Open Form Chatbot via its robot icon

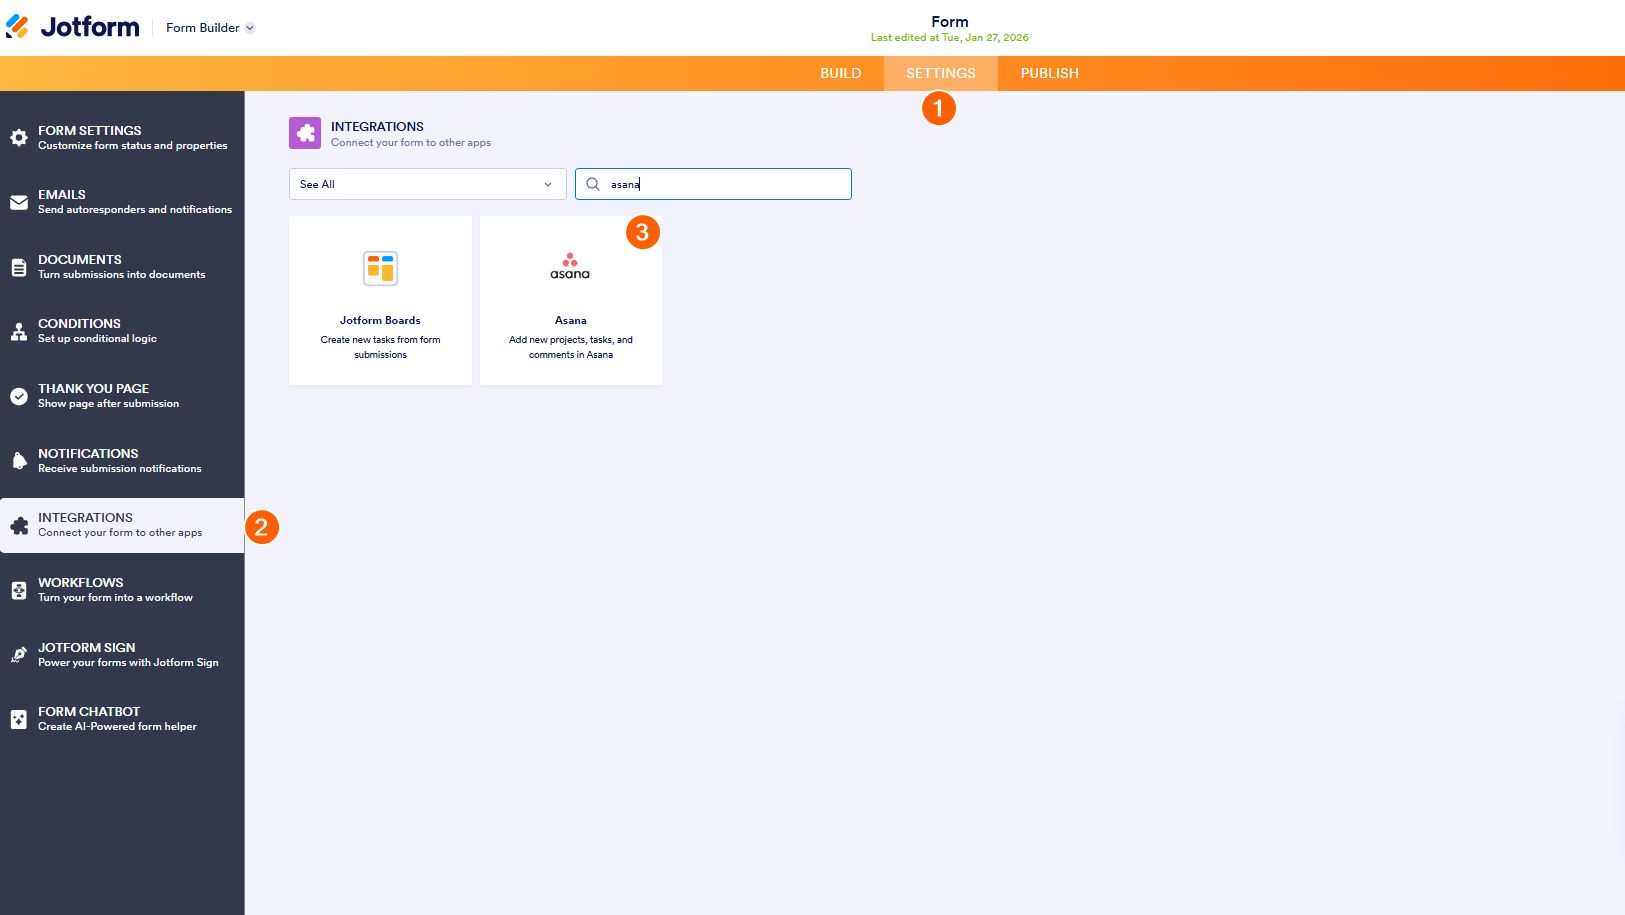pyautogui.click(x=19, y=719)
